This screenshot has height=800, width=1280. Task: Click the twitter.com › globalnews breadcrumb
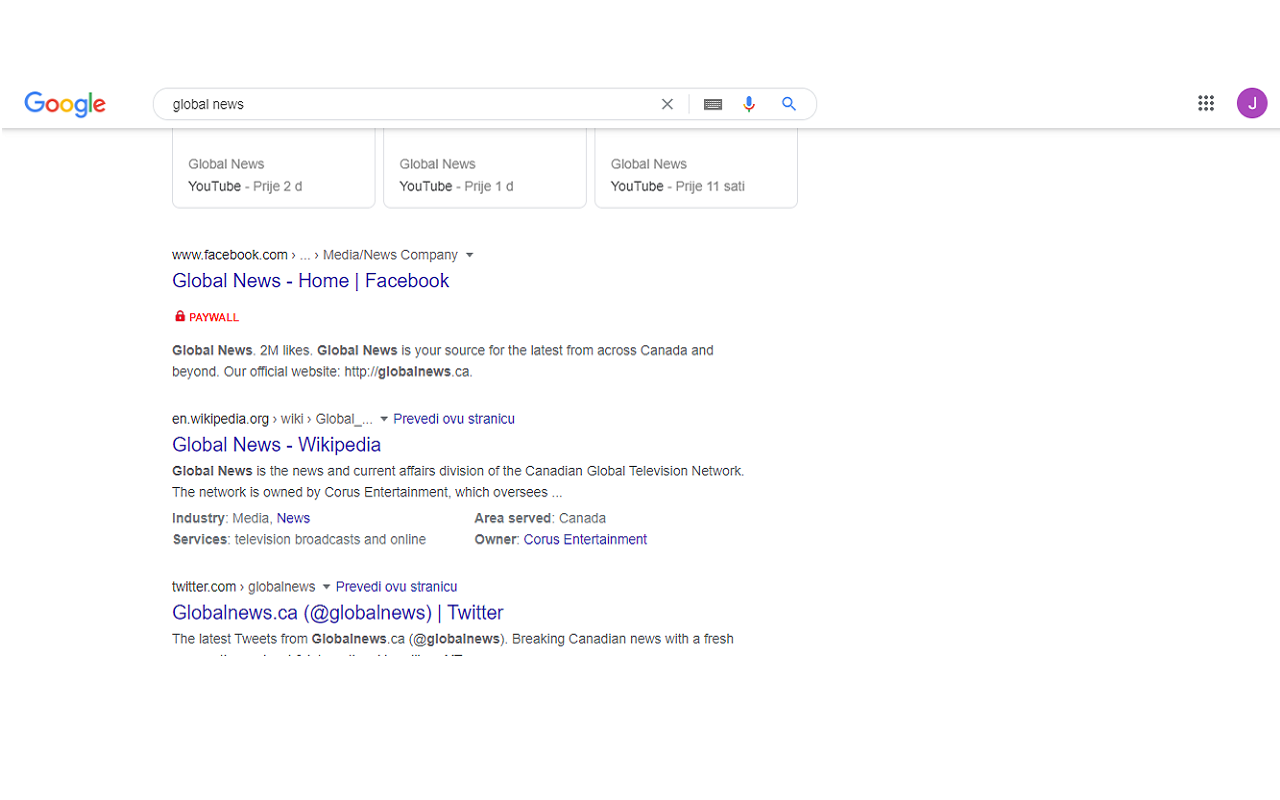[x=244, y=587]
